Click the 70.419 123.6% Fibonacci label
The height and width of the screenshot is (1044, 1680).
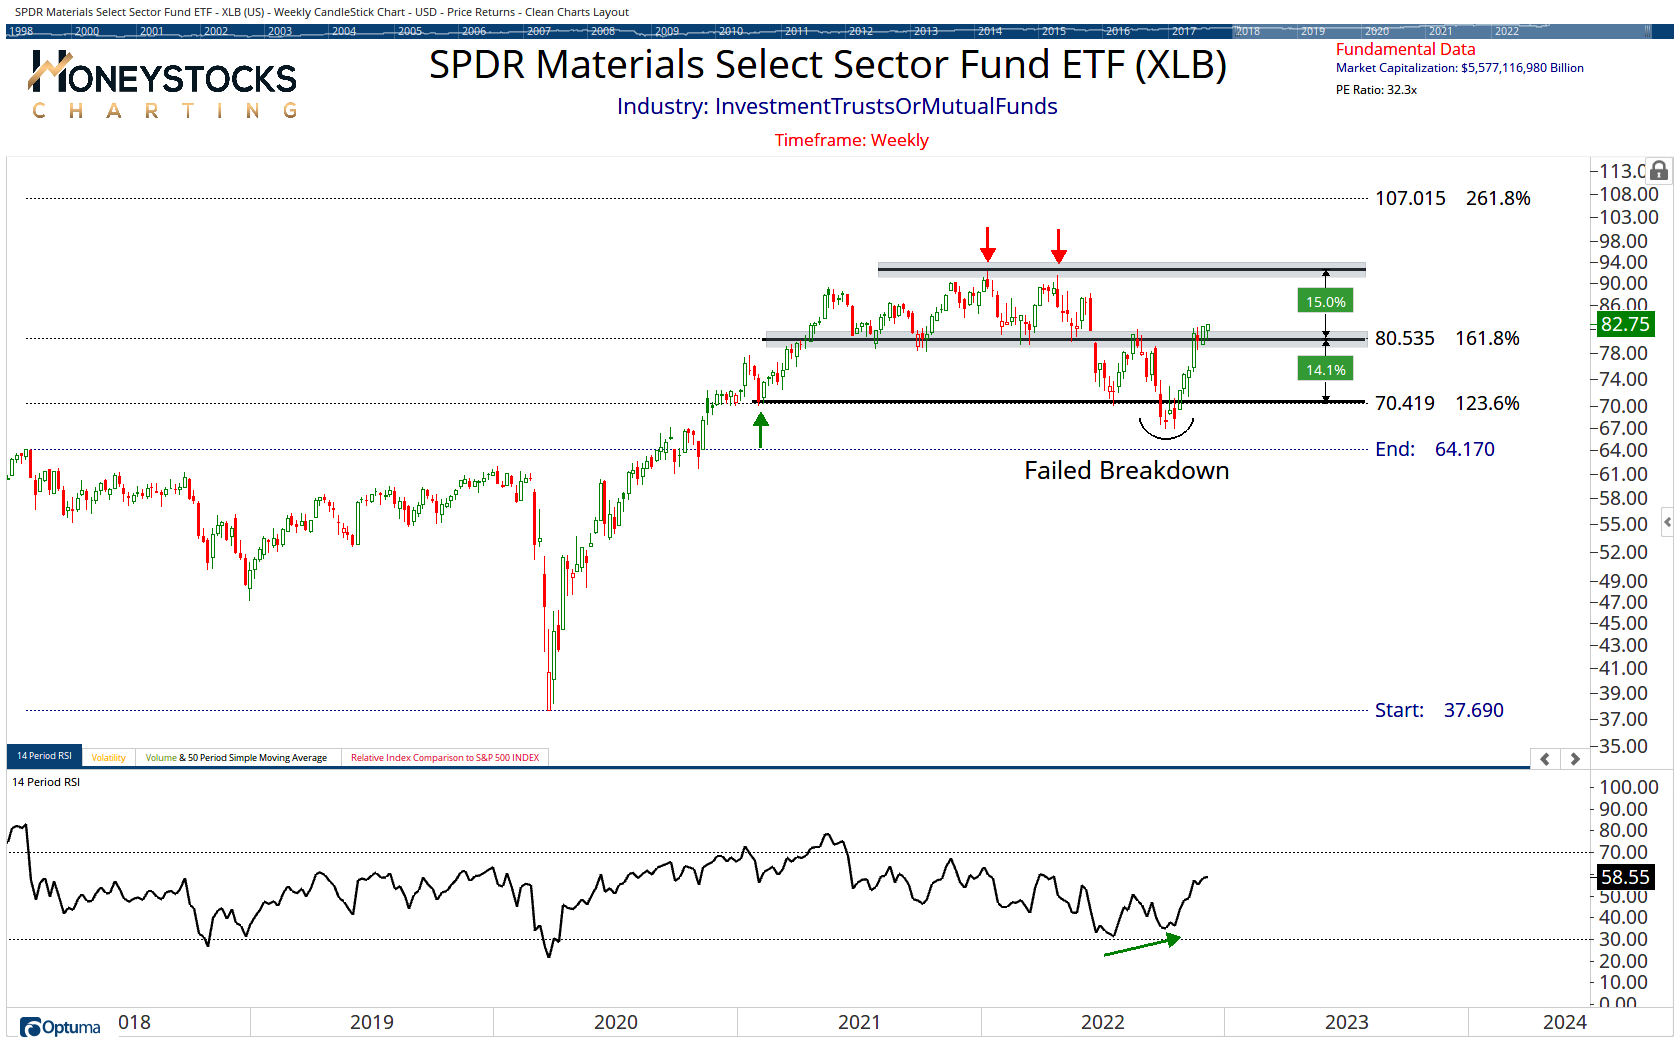click(x=1447, y=403)
